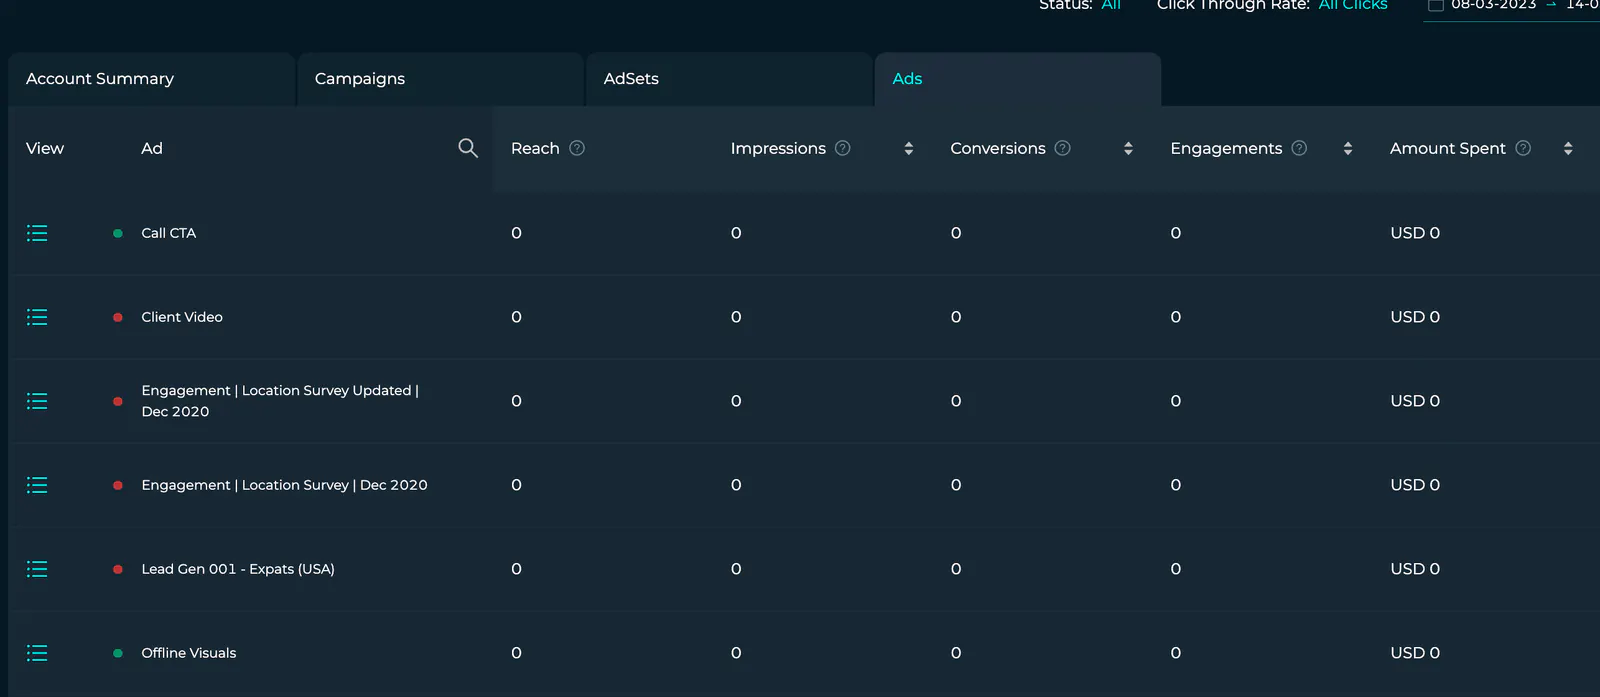Switch to the Campaigns tab
1600x697 pixels.
click(440, 79)
